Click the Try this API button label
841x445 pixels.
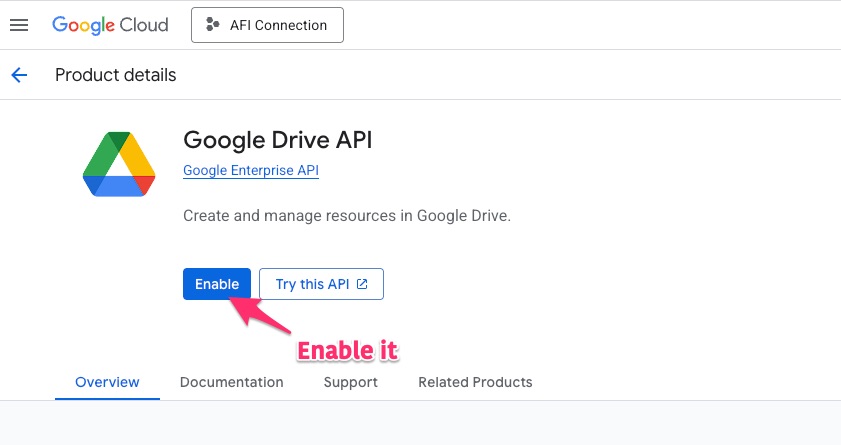click(x=312, y=284)
